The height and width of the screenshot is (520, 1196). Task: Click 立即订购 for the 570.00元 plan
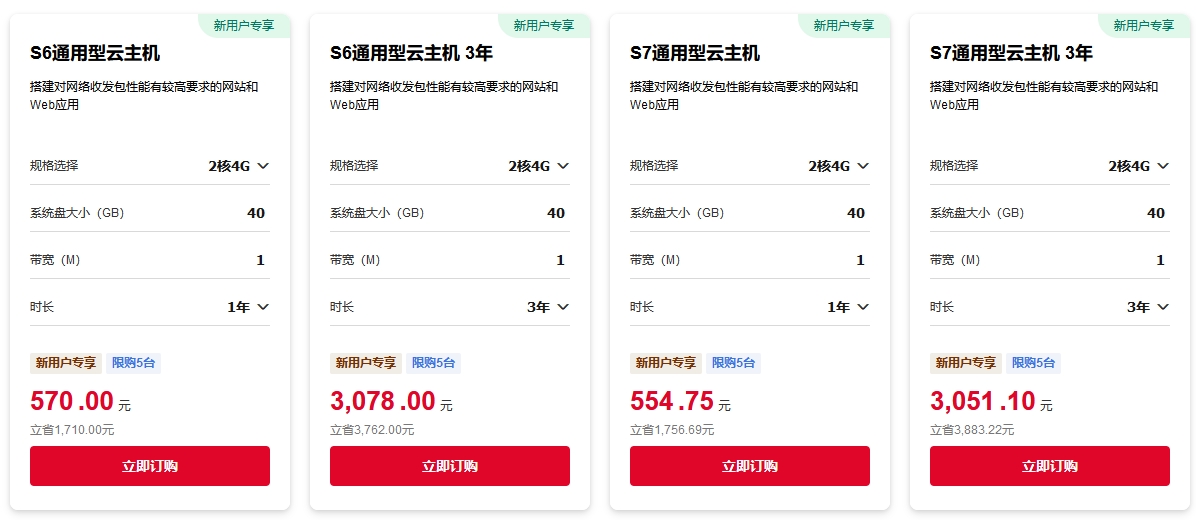pos(150,466)
